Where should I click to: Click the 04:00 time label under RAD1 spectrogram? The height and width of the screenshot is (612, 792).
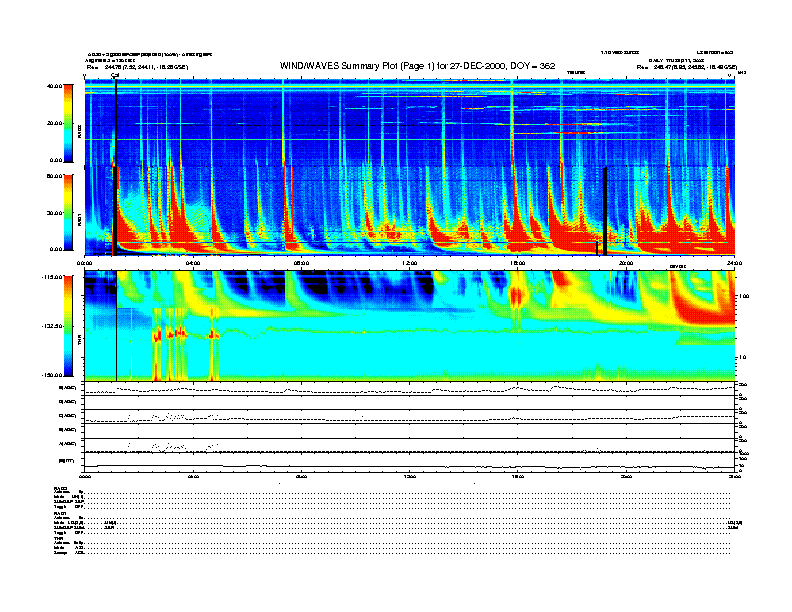[193, 263]
